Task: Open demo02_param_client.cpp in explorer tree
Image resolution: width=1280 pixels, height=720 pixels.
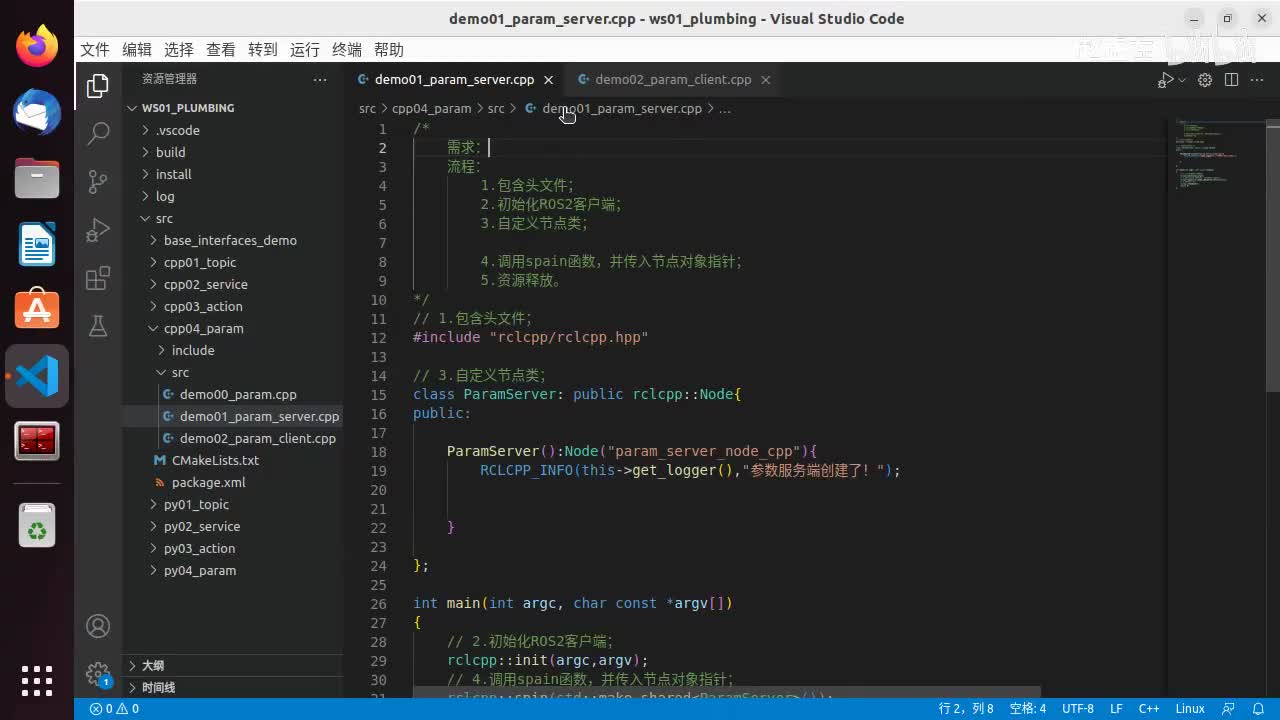Action: [x=233, y=438]
